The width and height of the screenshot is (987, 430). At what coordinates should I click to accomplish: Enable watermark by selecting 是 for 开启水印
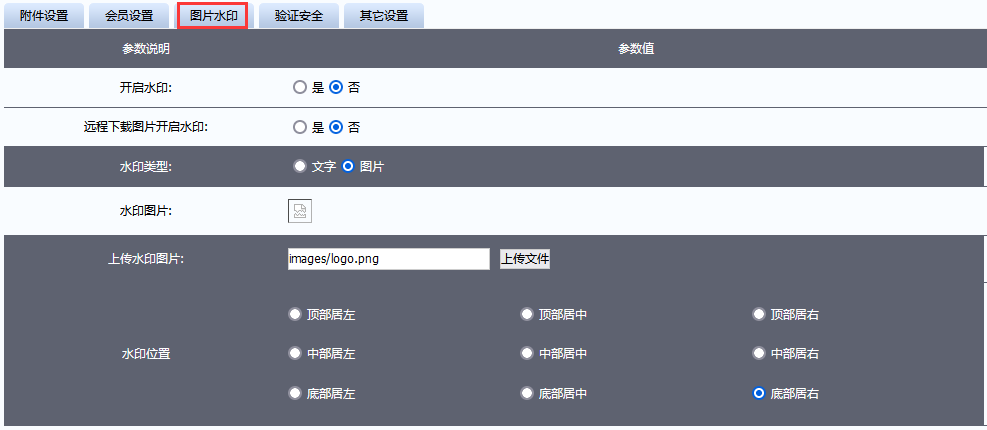click(299, 87)
